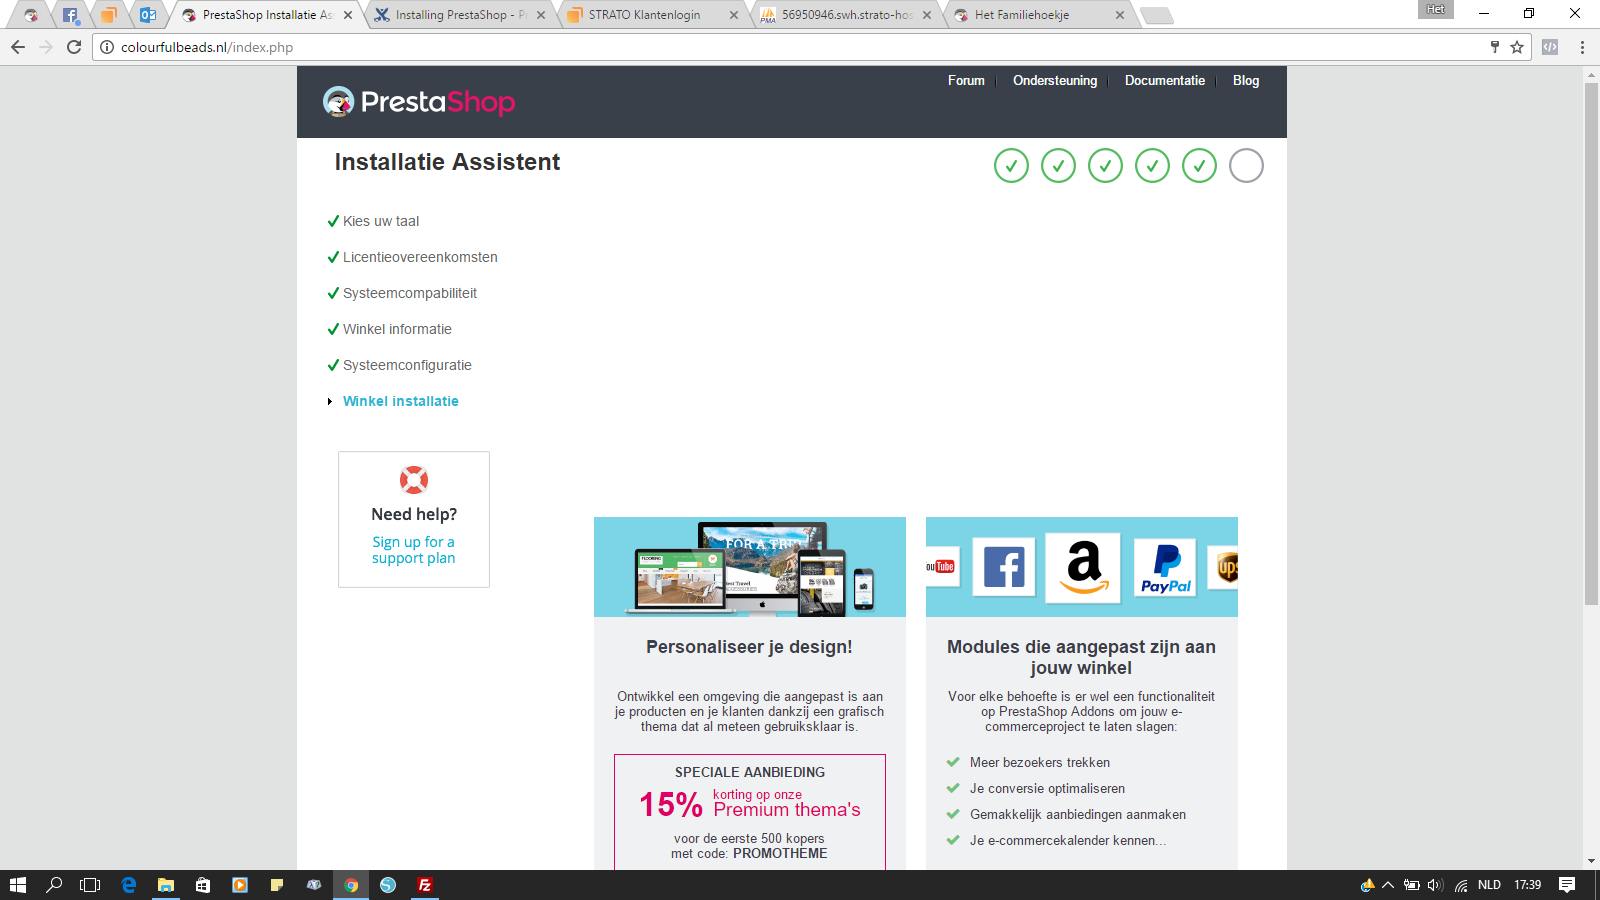
Task: Go to the Kies uw taal step
Action: click(x=381, y=221)
